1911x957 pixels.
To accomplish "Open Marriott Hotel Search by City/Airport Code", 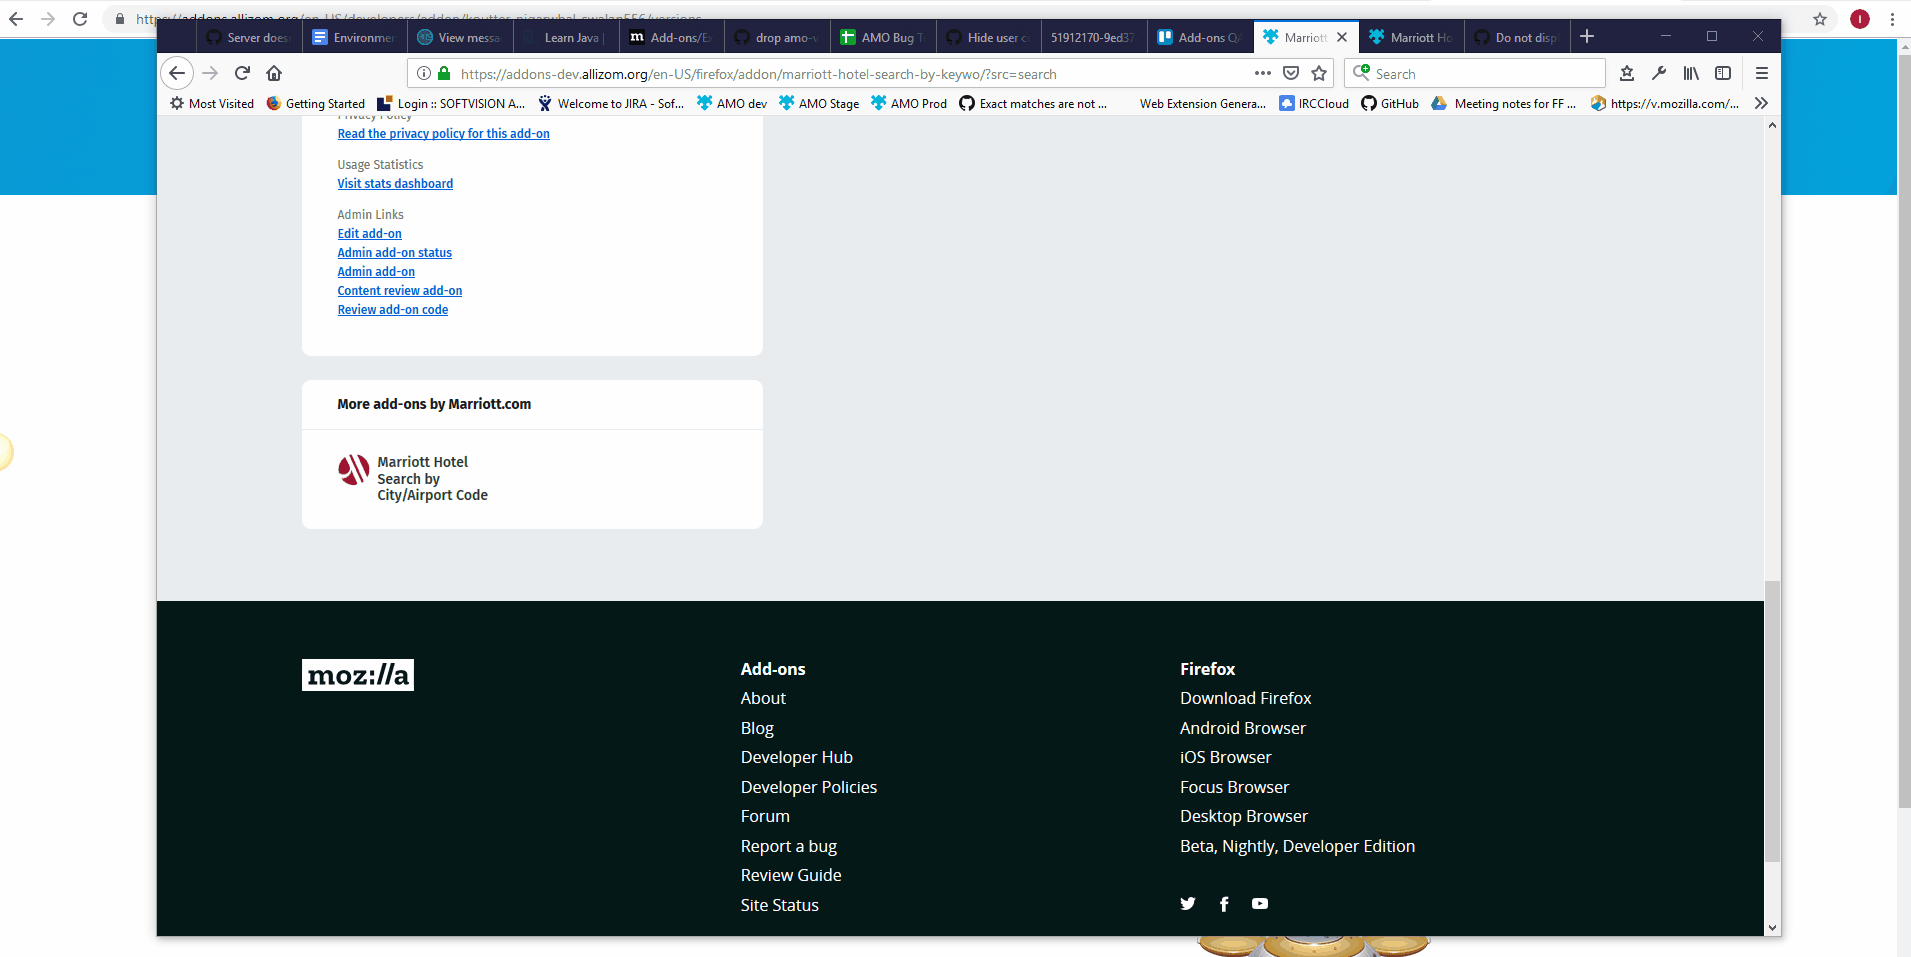I will pyautogui.click(x=432, y=478).
